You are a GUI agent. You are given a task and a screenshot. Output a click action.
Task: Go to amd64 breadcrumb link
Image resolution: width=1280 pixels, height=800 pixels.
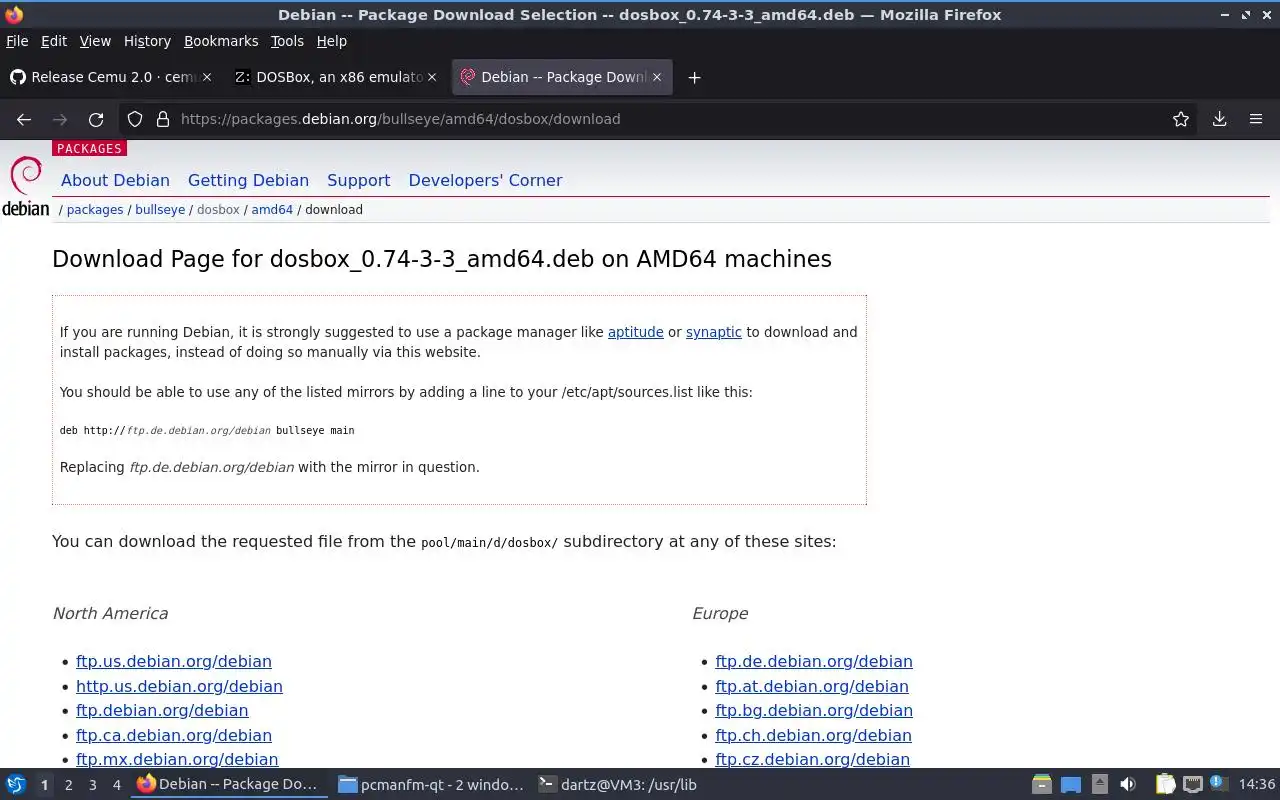tap(272, 210)
